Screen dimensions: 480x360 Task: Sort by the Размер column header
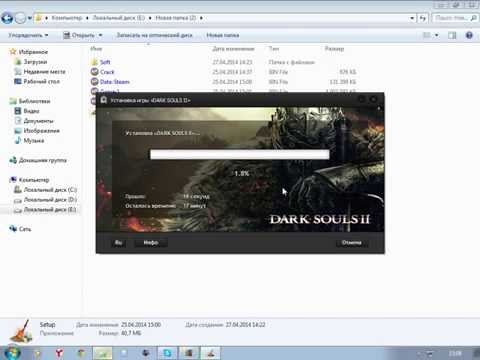(334, 49)
